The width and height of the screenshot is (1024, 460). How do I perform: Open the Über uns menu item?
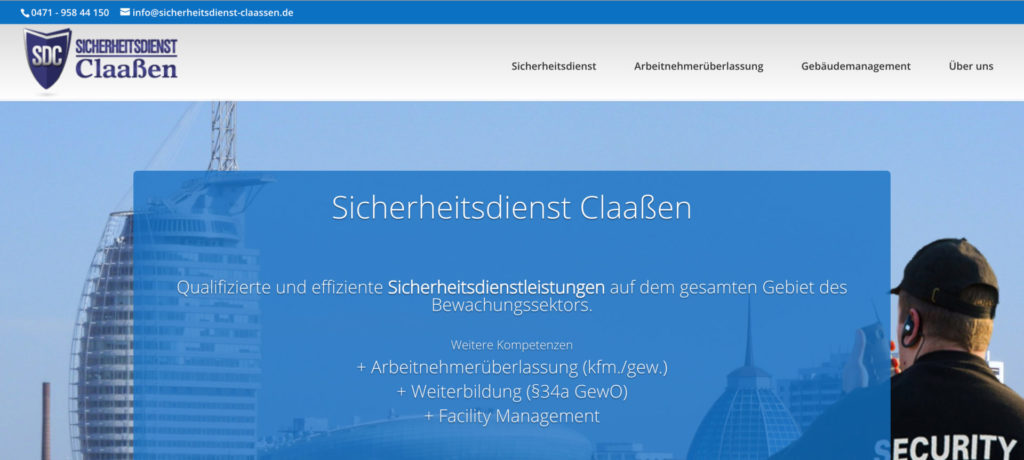pos(971,66)
